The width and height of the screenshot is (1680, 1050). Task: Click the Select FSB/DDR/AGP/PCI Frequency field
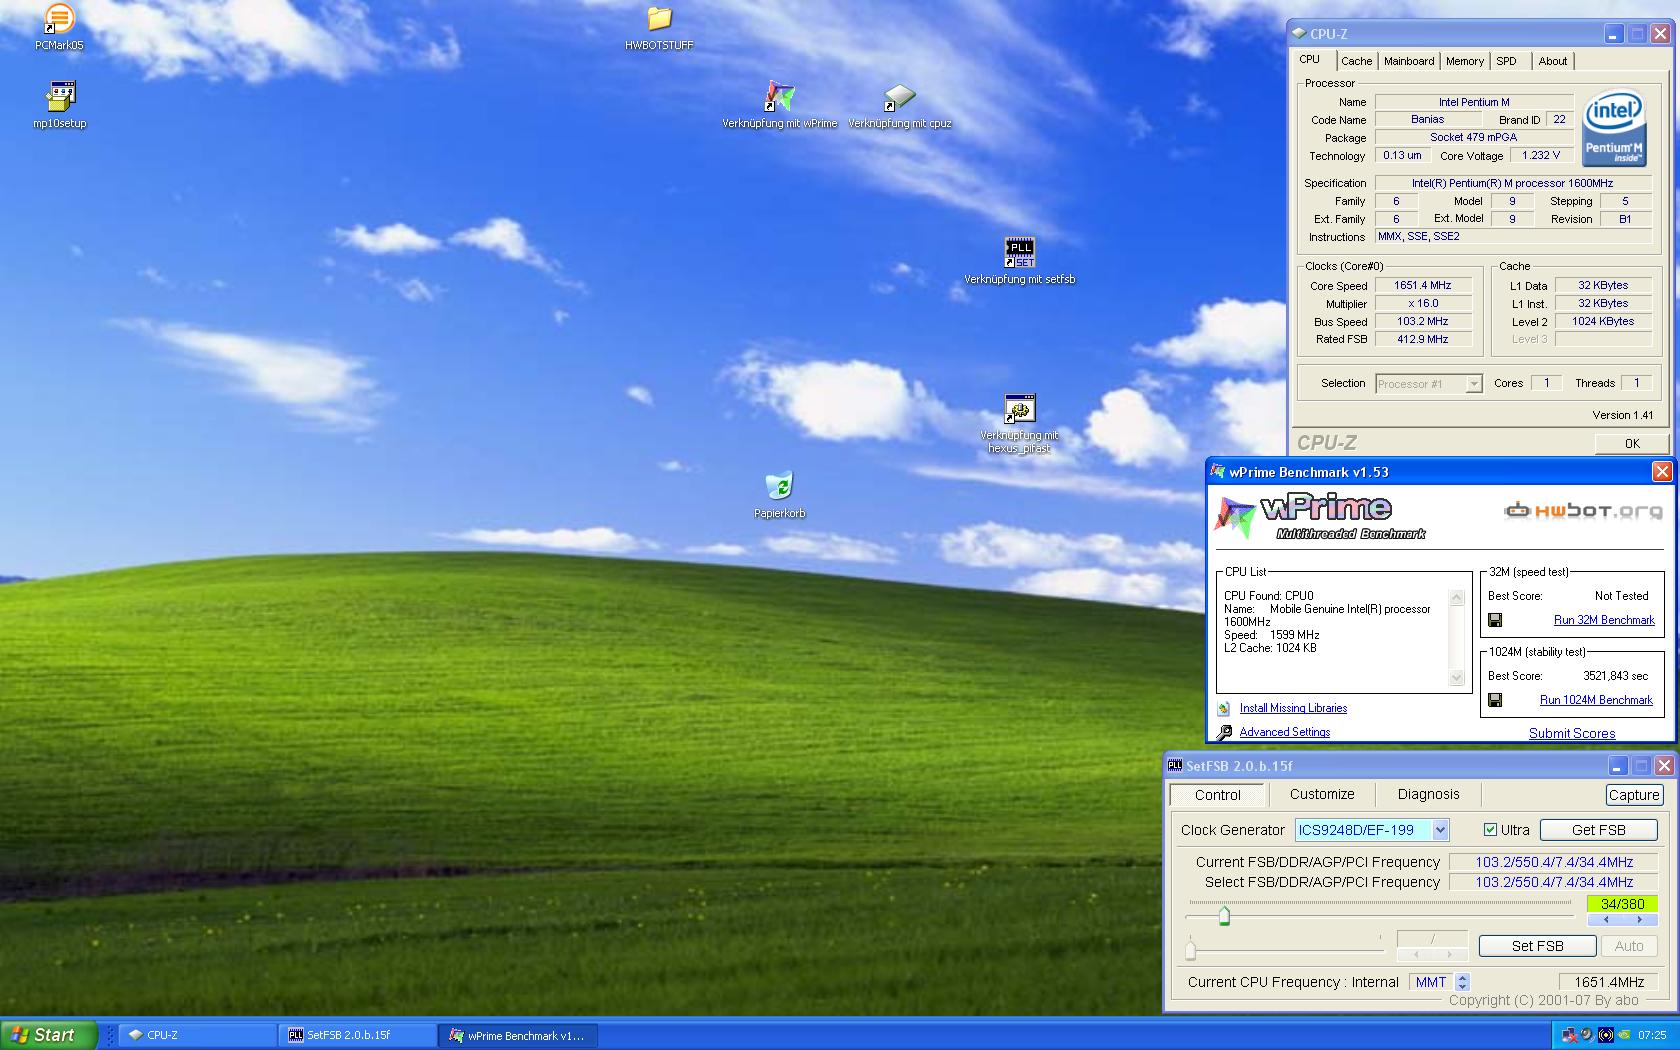click(1553, 882)
